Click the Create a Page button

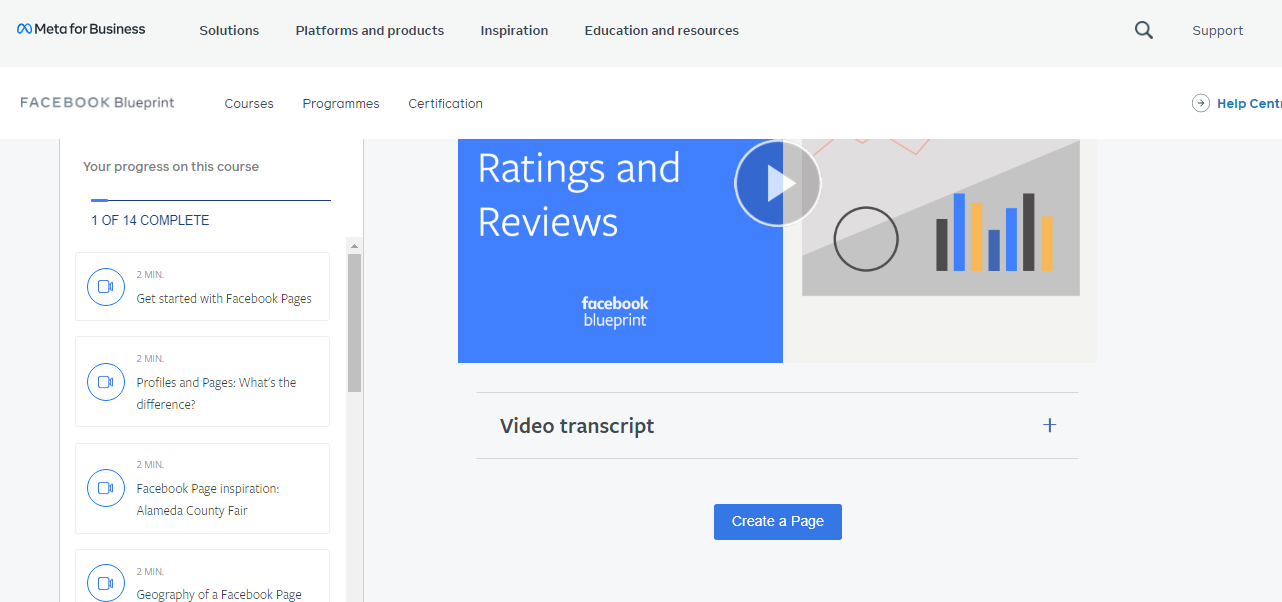[778, 522]
